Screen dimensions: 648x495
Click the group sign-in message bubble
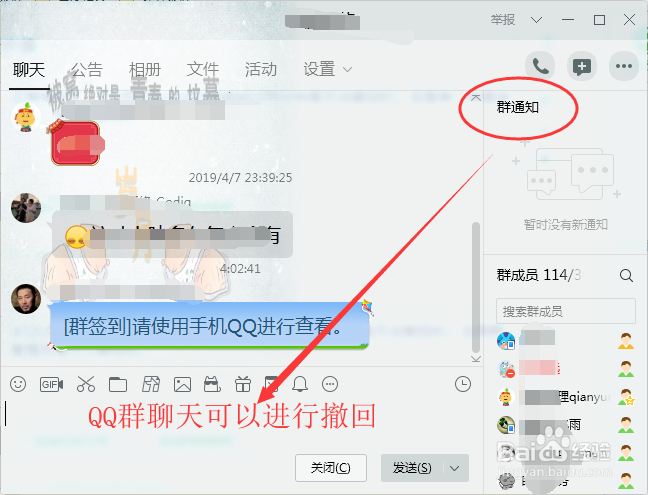pyautogui.click(x=209, y=326)
